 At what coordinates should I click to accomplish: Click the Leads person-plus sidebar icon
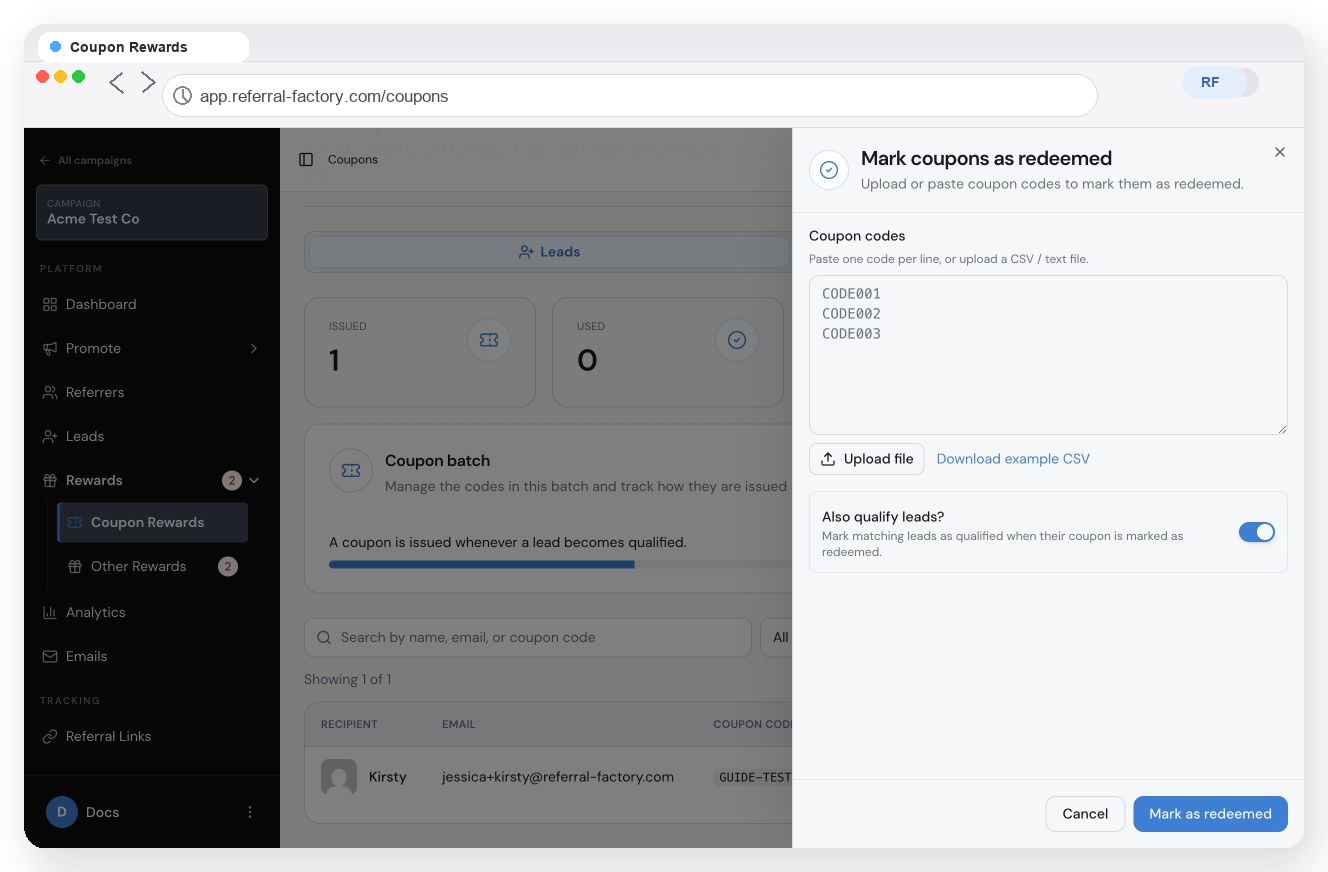pyautogui.click(x=49, y=436)
